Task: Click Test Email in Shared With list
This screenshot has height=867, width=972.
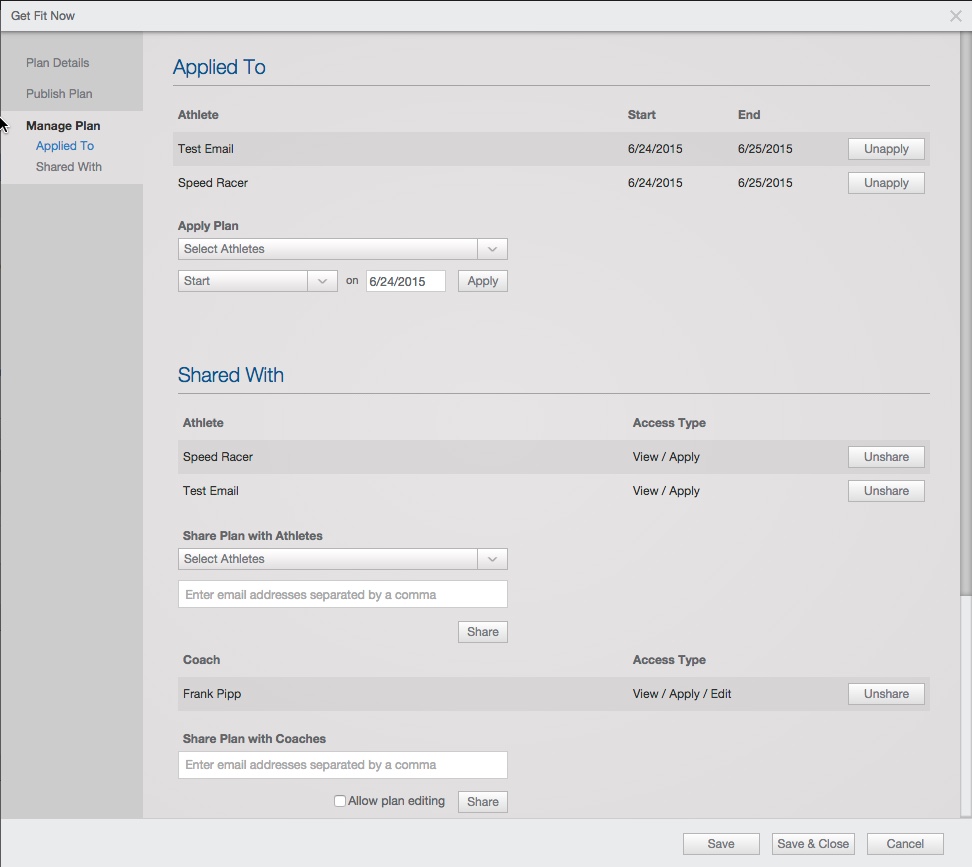Action: [211, 491]
